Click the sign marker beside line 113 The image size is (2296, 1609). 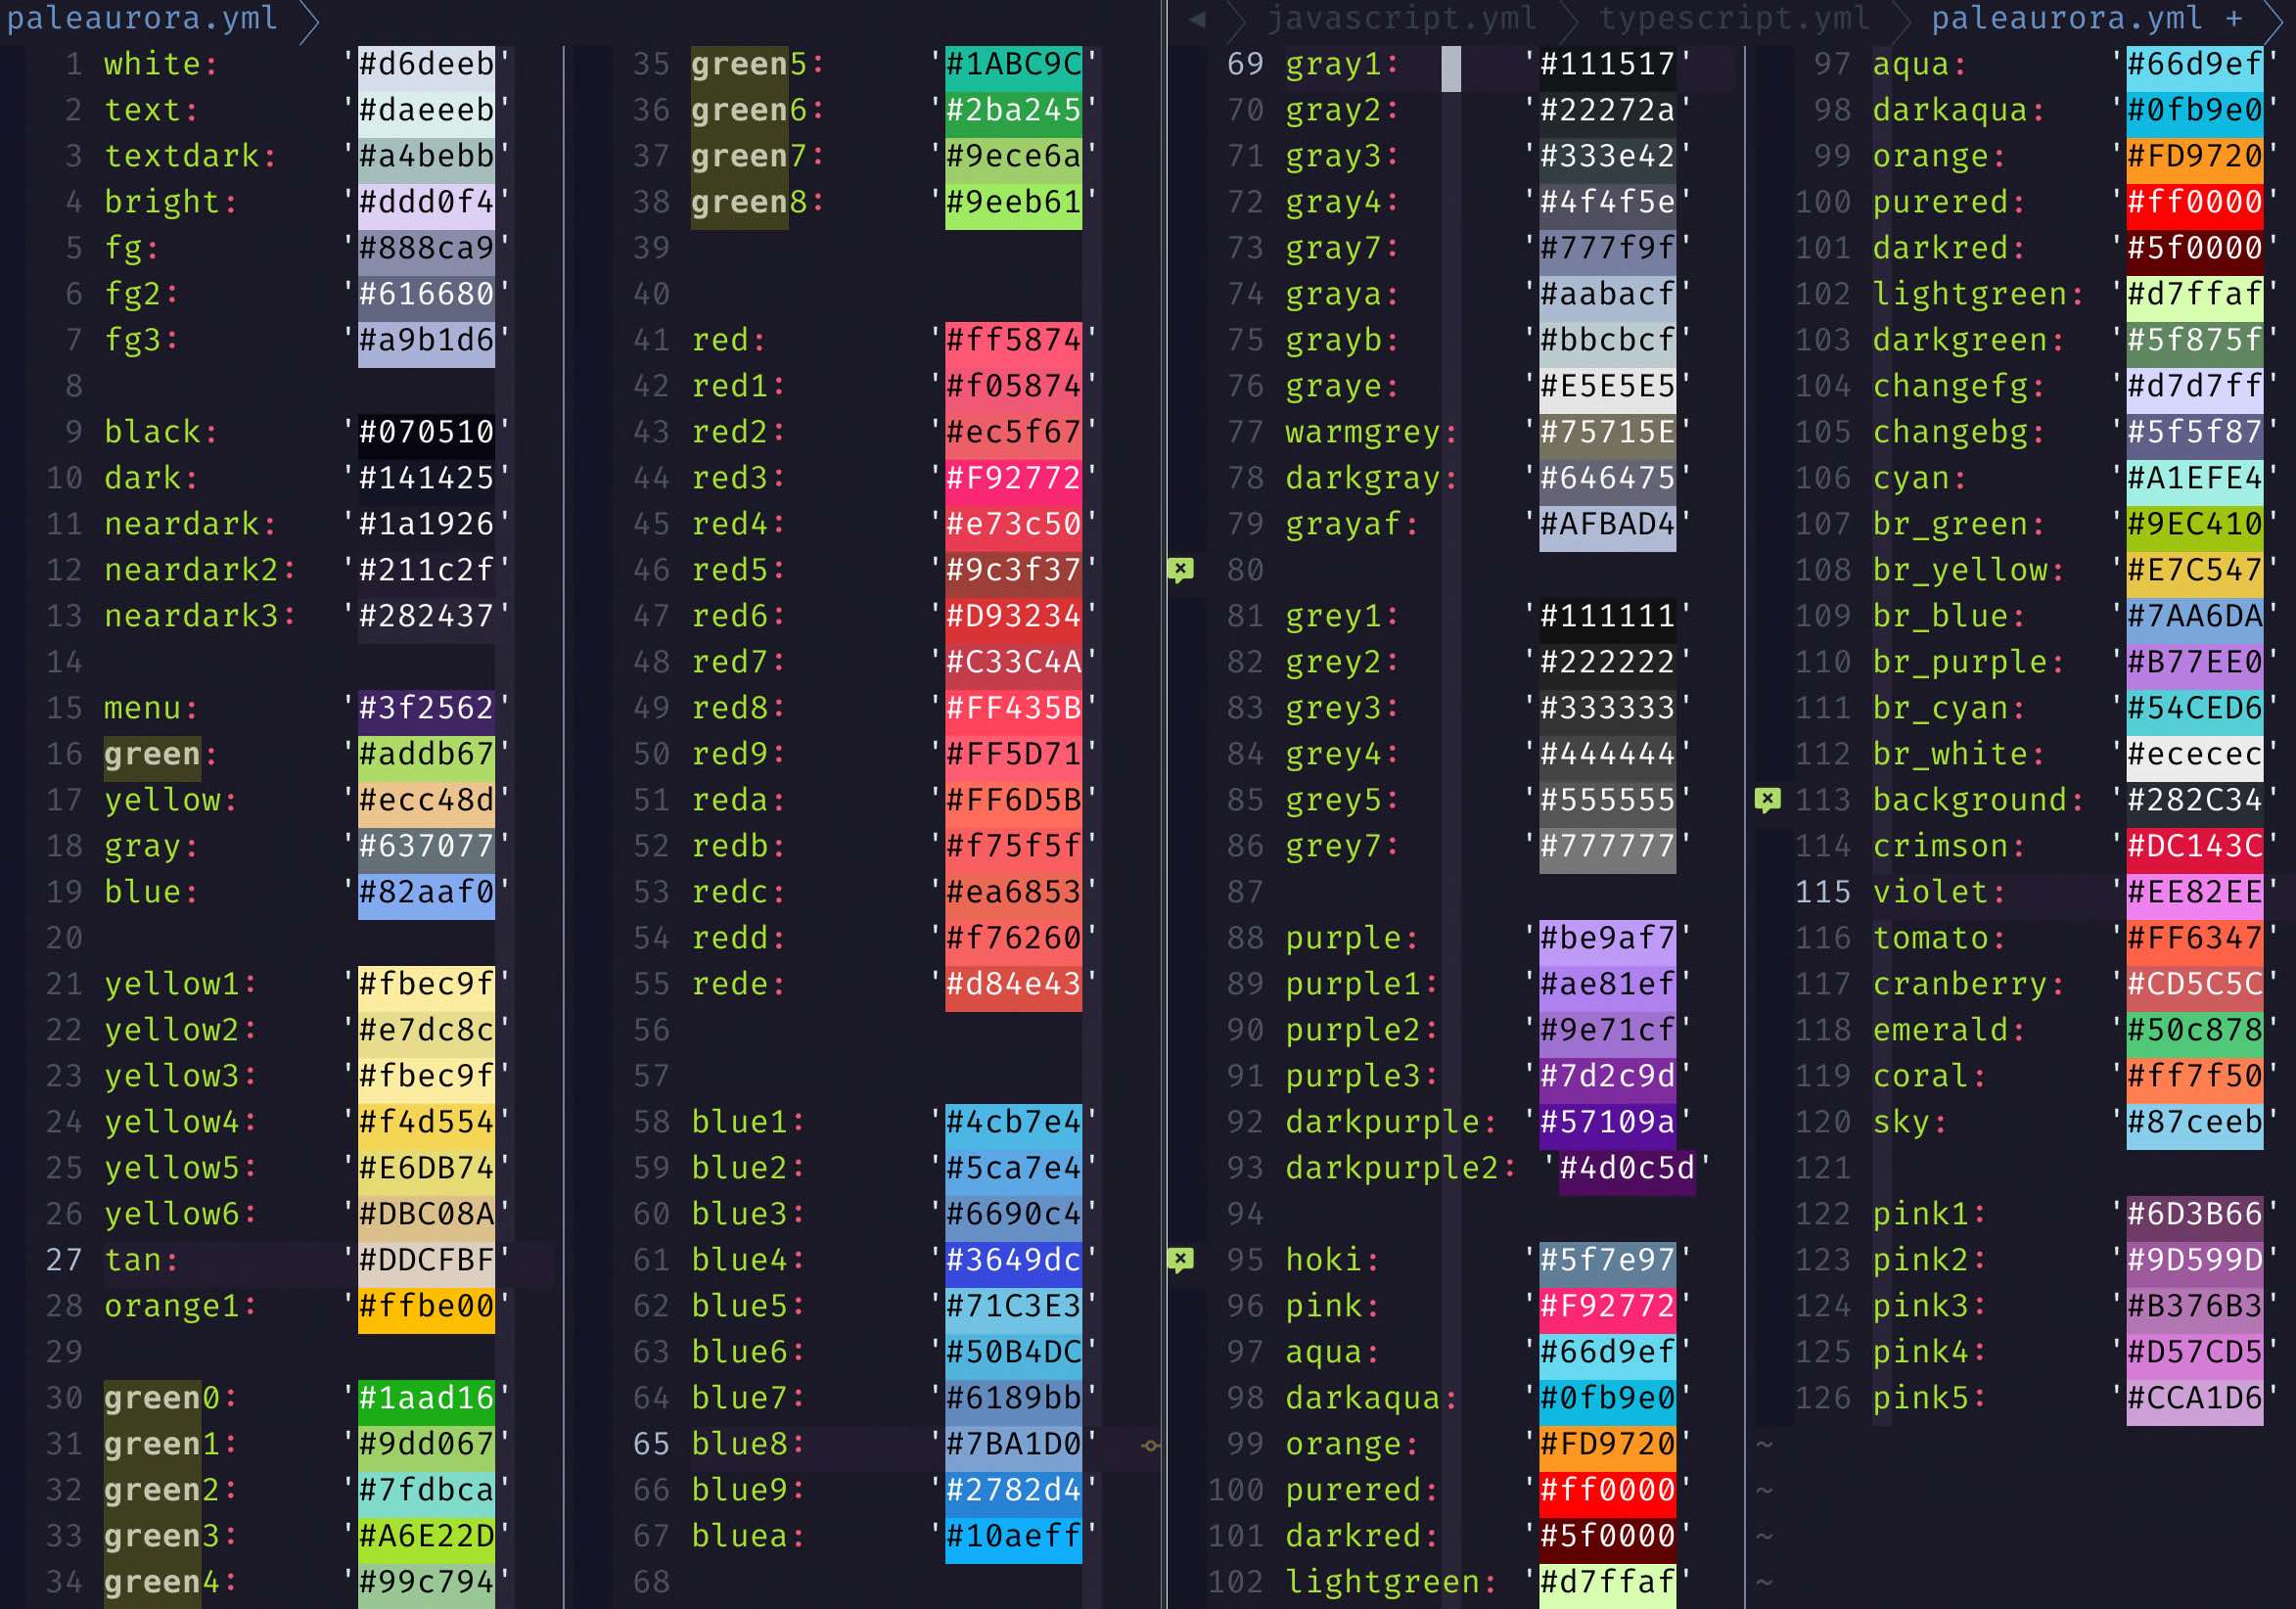coord(1767,799)
